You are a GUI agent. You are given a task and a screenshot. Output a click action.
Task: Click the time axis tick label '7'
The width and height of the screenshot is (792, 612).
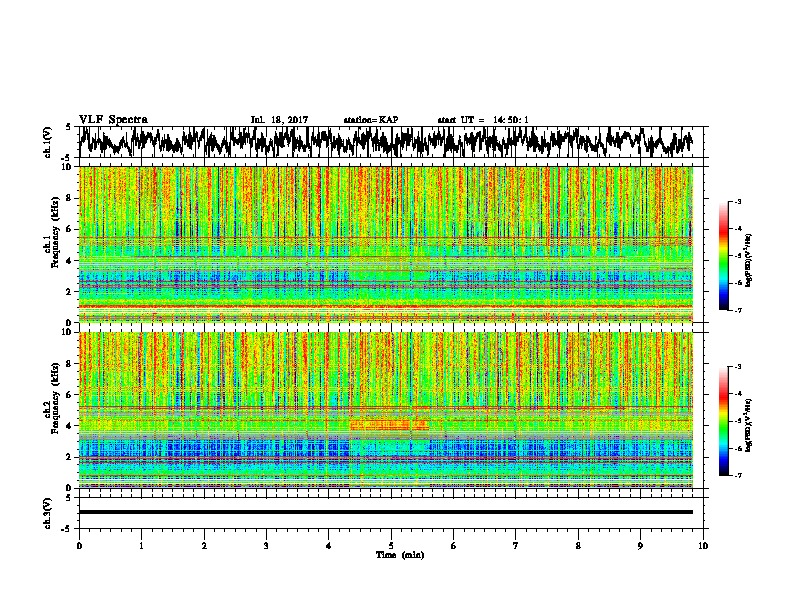(x=516, y=546)
